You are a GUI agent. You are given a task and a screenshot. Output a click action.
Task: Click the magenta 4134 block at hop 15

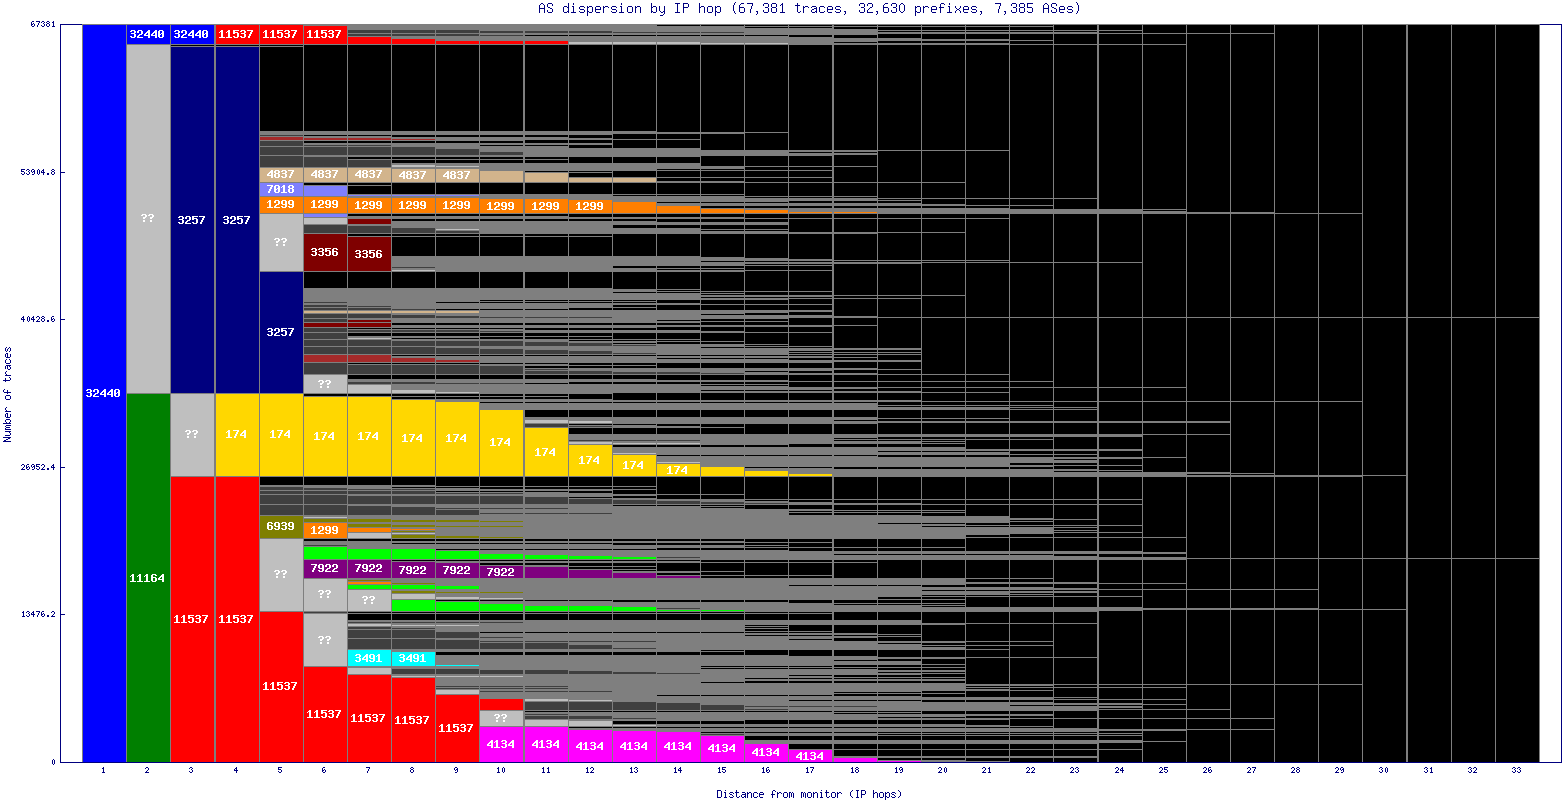[x=722, y=748]
